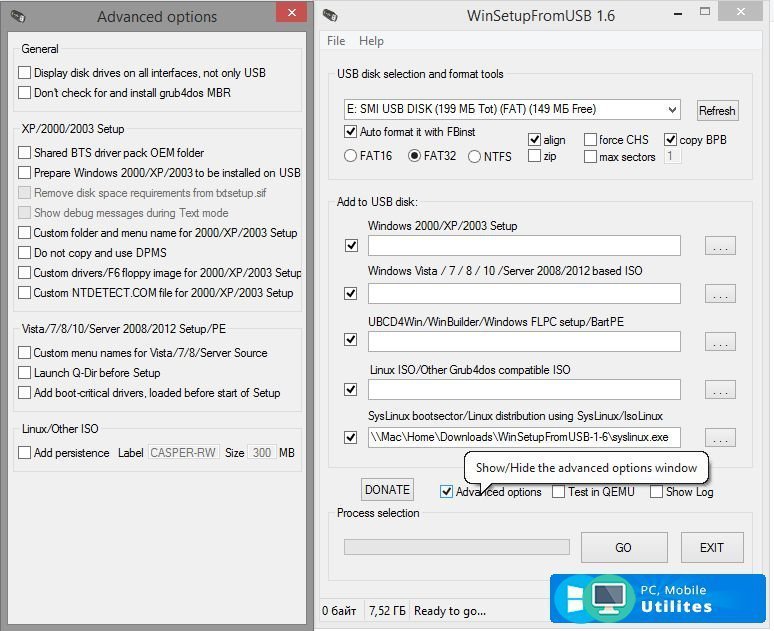The image size is (774, 631).
Task: Click the Windows 2000/XP/2003 Setup path field
Action: [x=524, y=246]
